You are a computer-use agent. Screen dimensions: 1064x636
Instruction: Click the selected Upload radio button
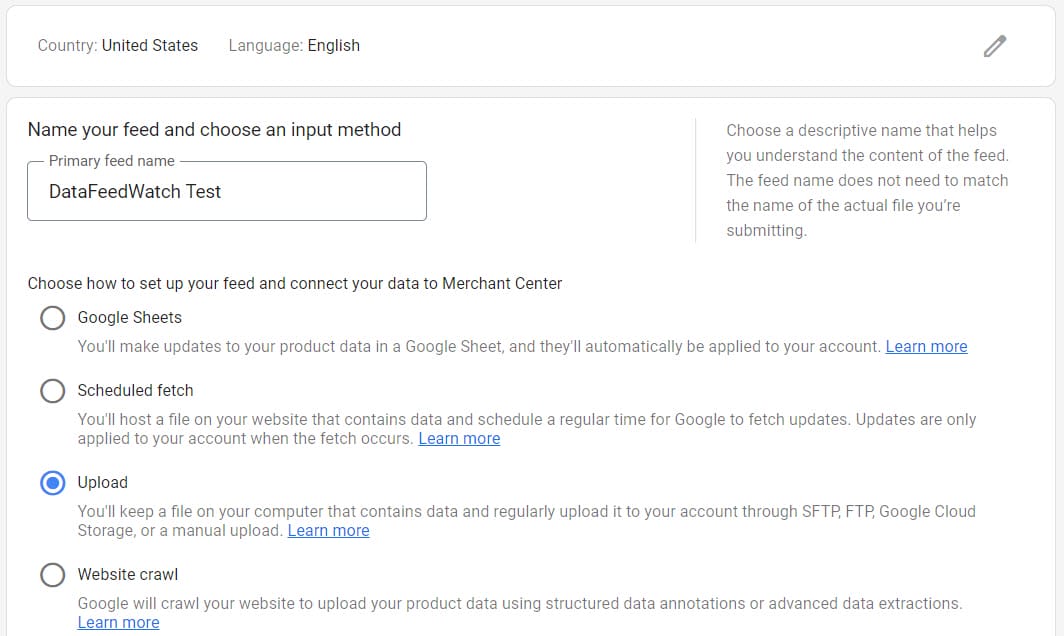pyautogui.click(x=53, y=483)
